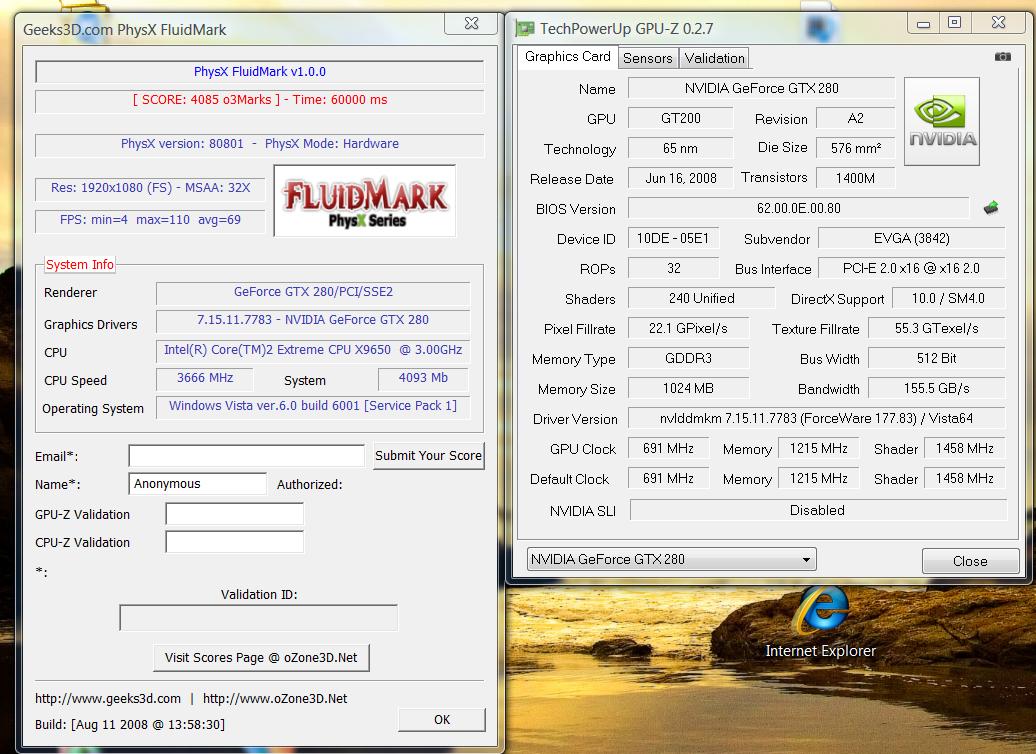Viewport: 1036px width, 754px height.
Task: Click the Release Date Jun 16, 2008
Action: pos(681,178)
